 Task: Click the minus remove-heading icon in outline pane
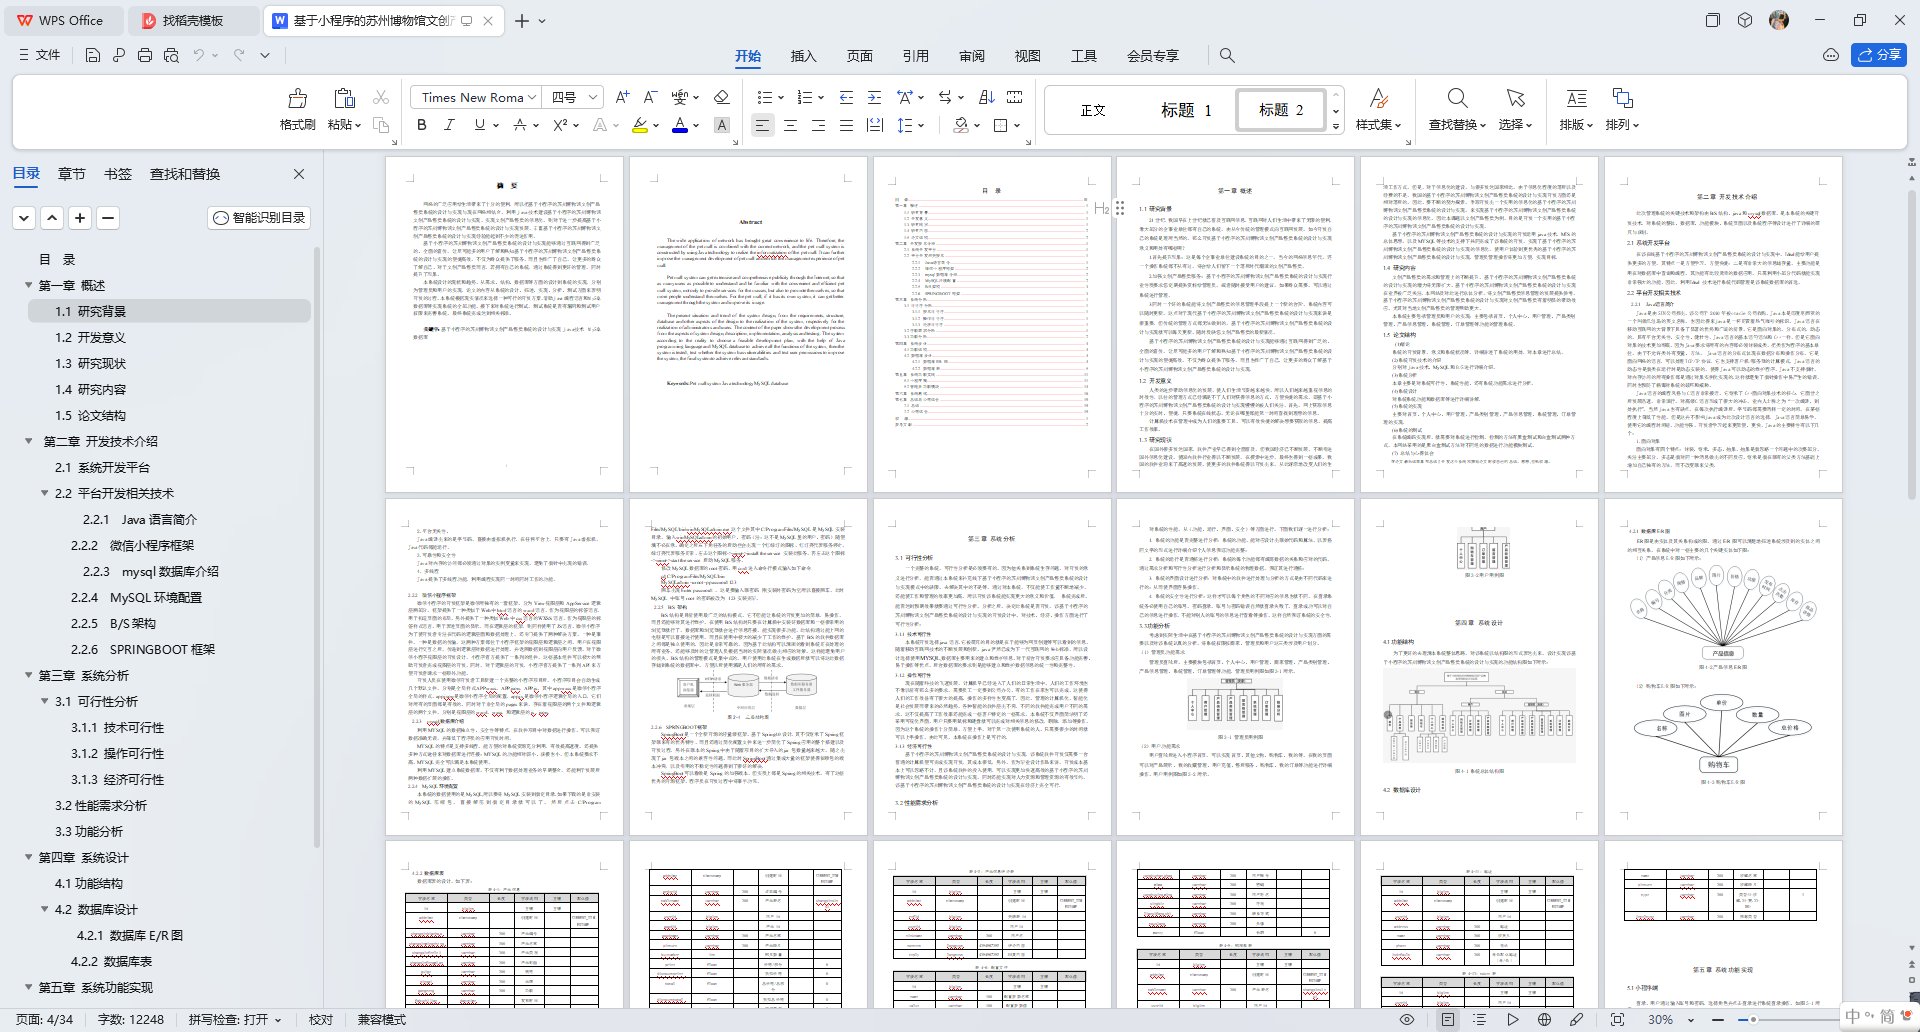[x=108, y=217]
